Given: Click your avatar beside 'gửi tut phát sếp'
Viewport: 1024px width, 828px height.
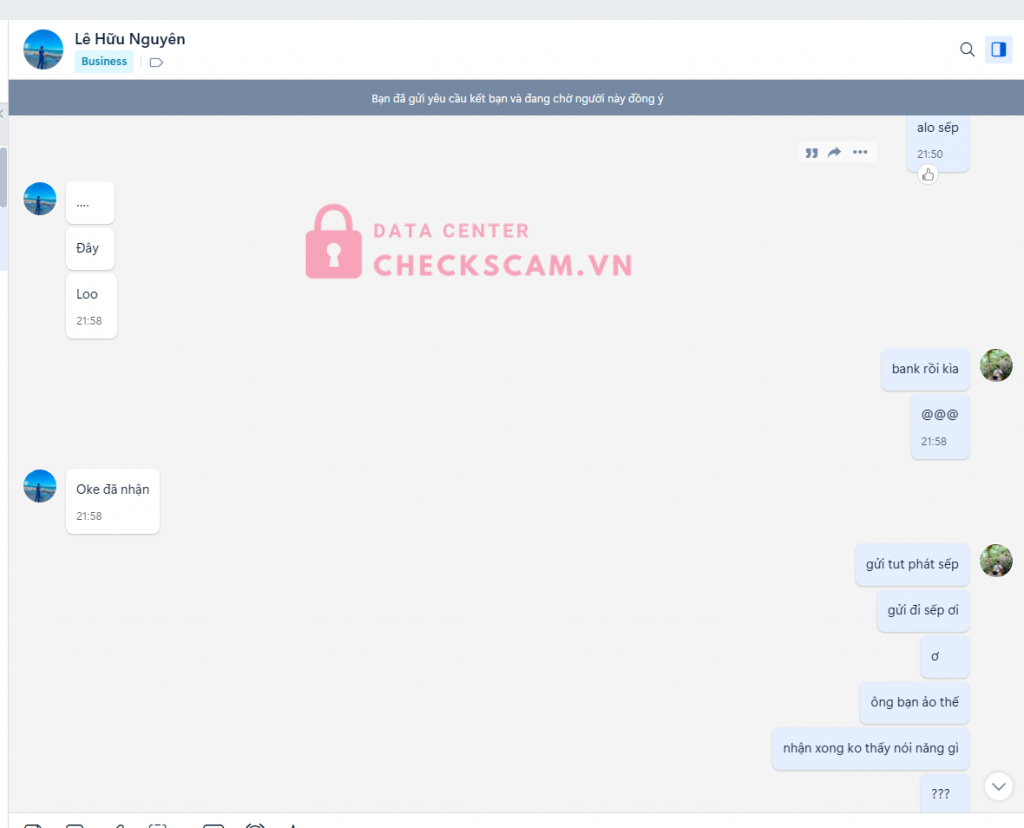Looking at the screenshot, I should pyautogui.click(x=996, y=561).
